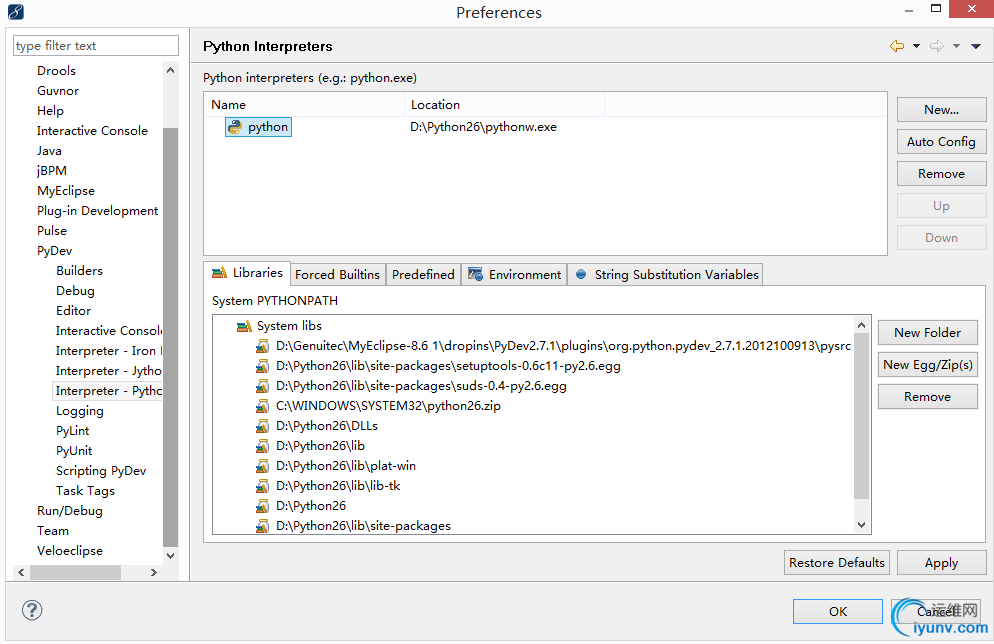Screen dimensions: 994x644
Task: Select jBPM in the preferences tree
Action: pyautogui.click(x=51, y=171)
